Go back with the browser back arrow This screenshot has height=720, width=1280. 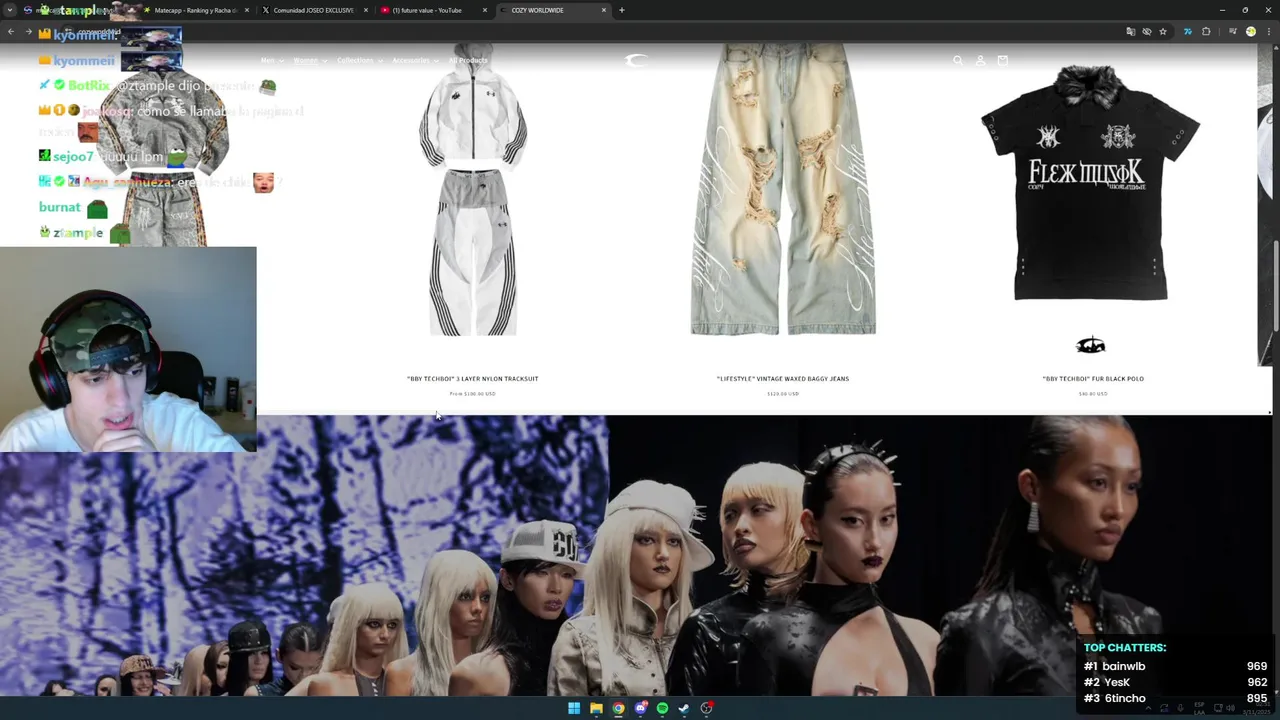coord(11,32)
